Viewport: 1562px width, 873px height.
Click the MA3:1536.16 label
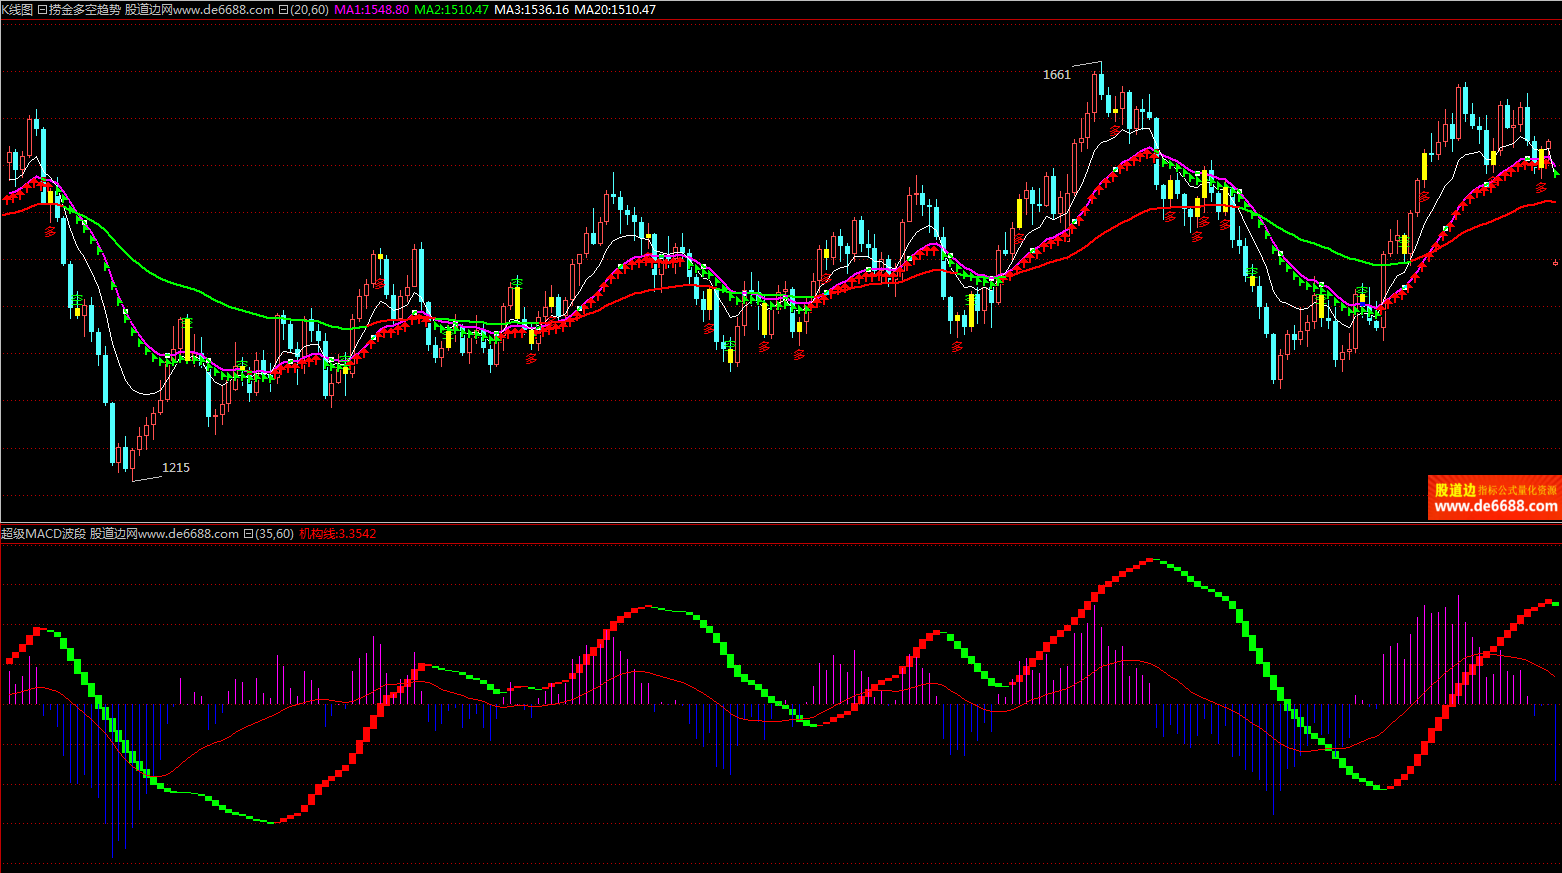531,10
